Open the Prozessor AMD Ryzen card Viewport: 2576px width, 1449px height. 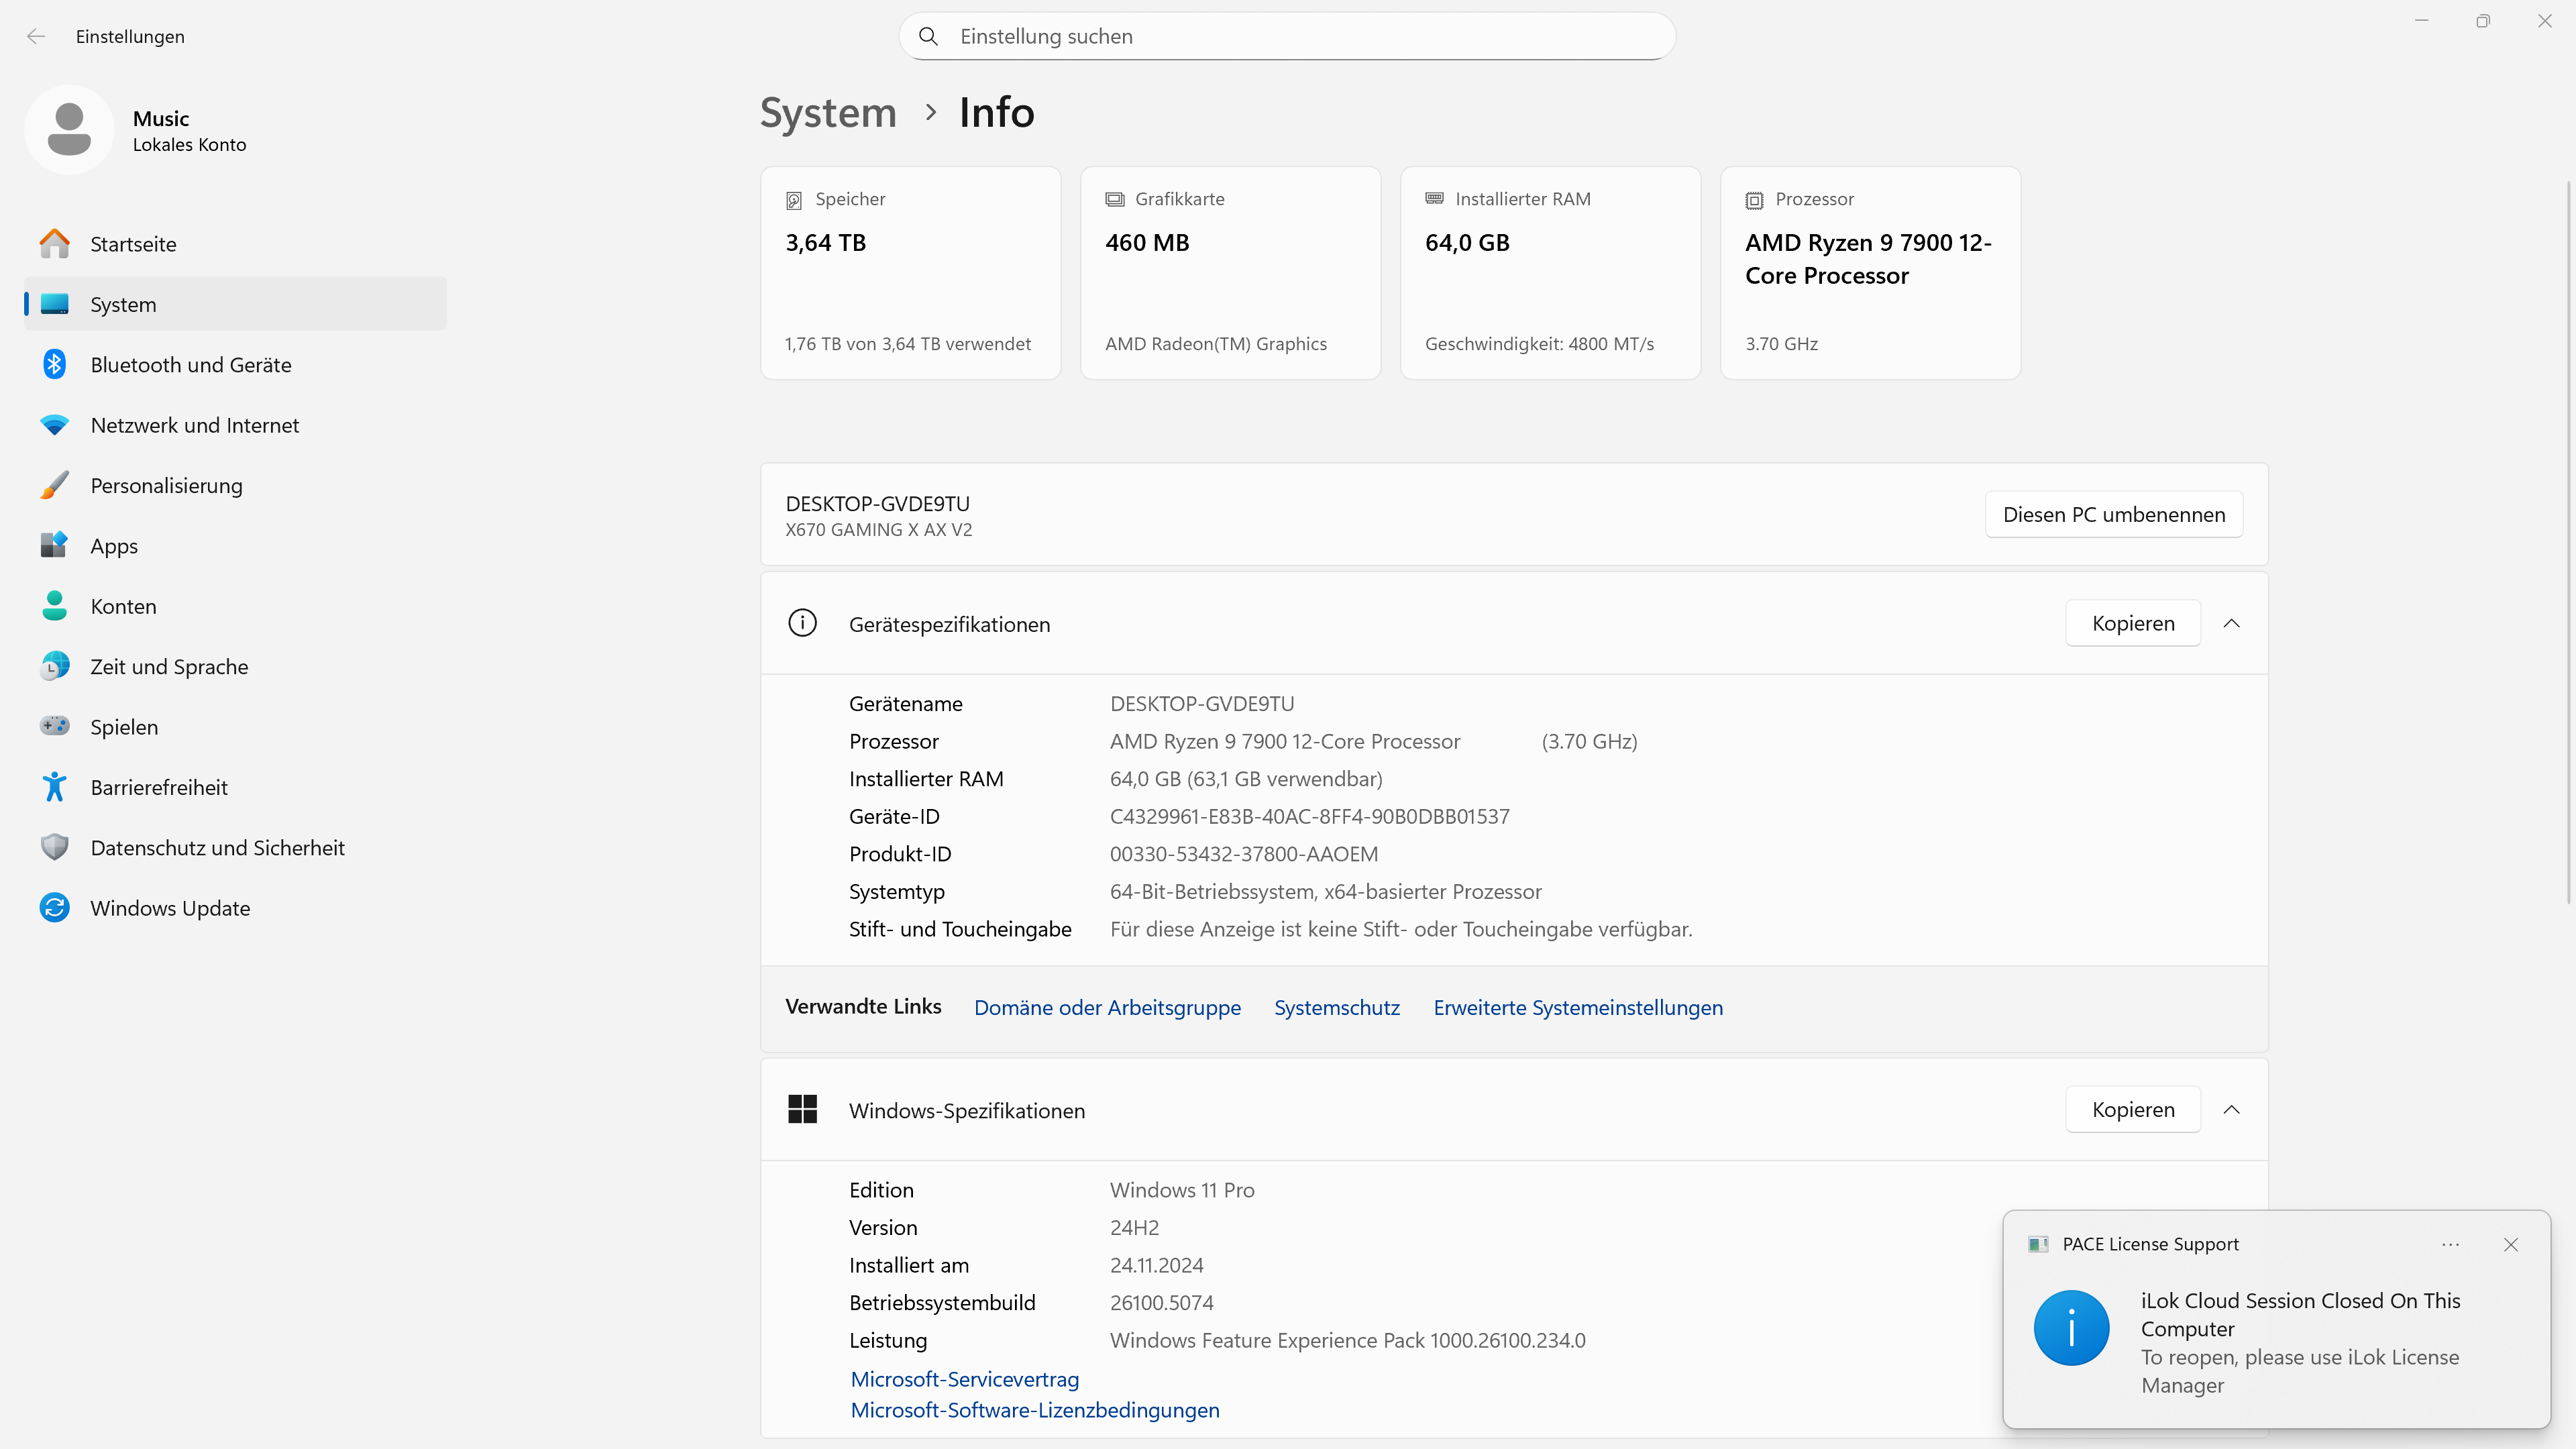pyautogui.click(x=1870, y=273)
